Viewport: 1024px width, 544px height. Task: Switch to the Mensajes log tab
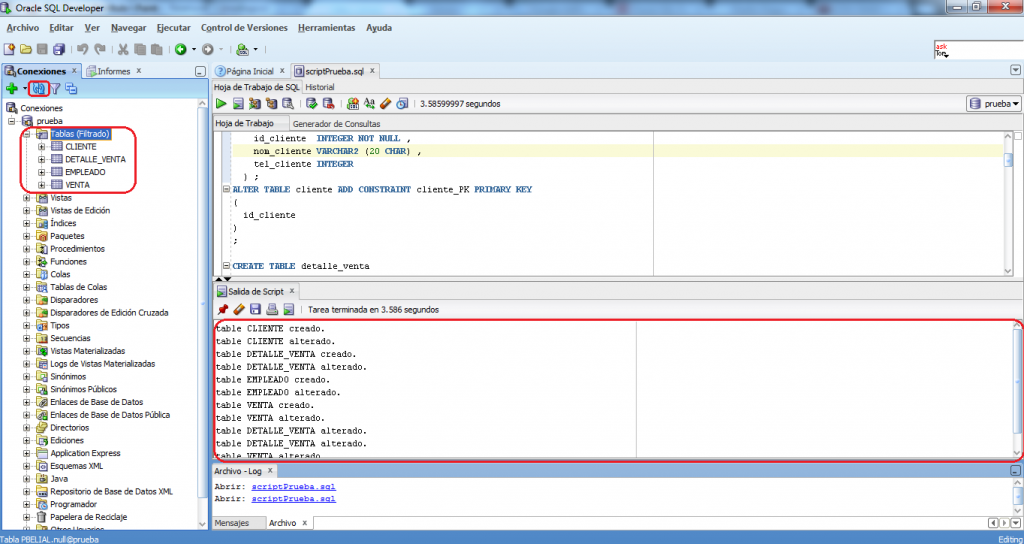[232, 523]
